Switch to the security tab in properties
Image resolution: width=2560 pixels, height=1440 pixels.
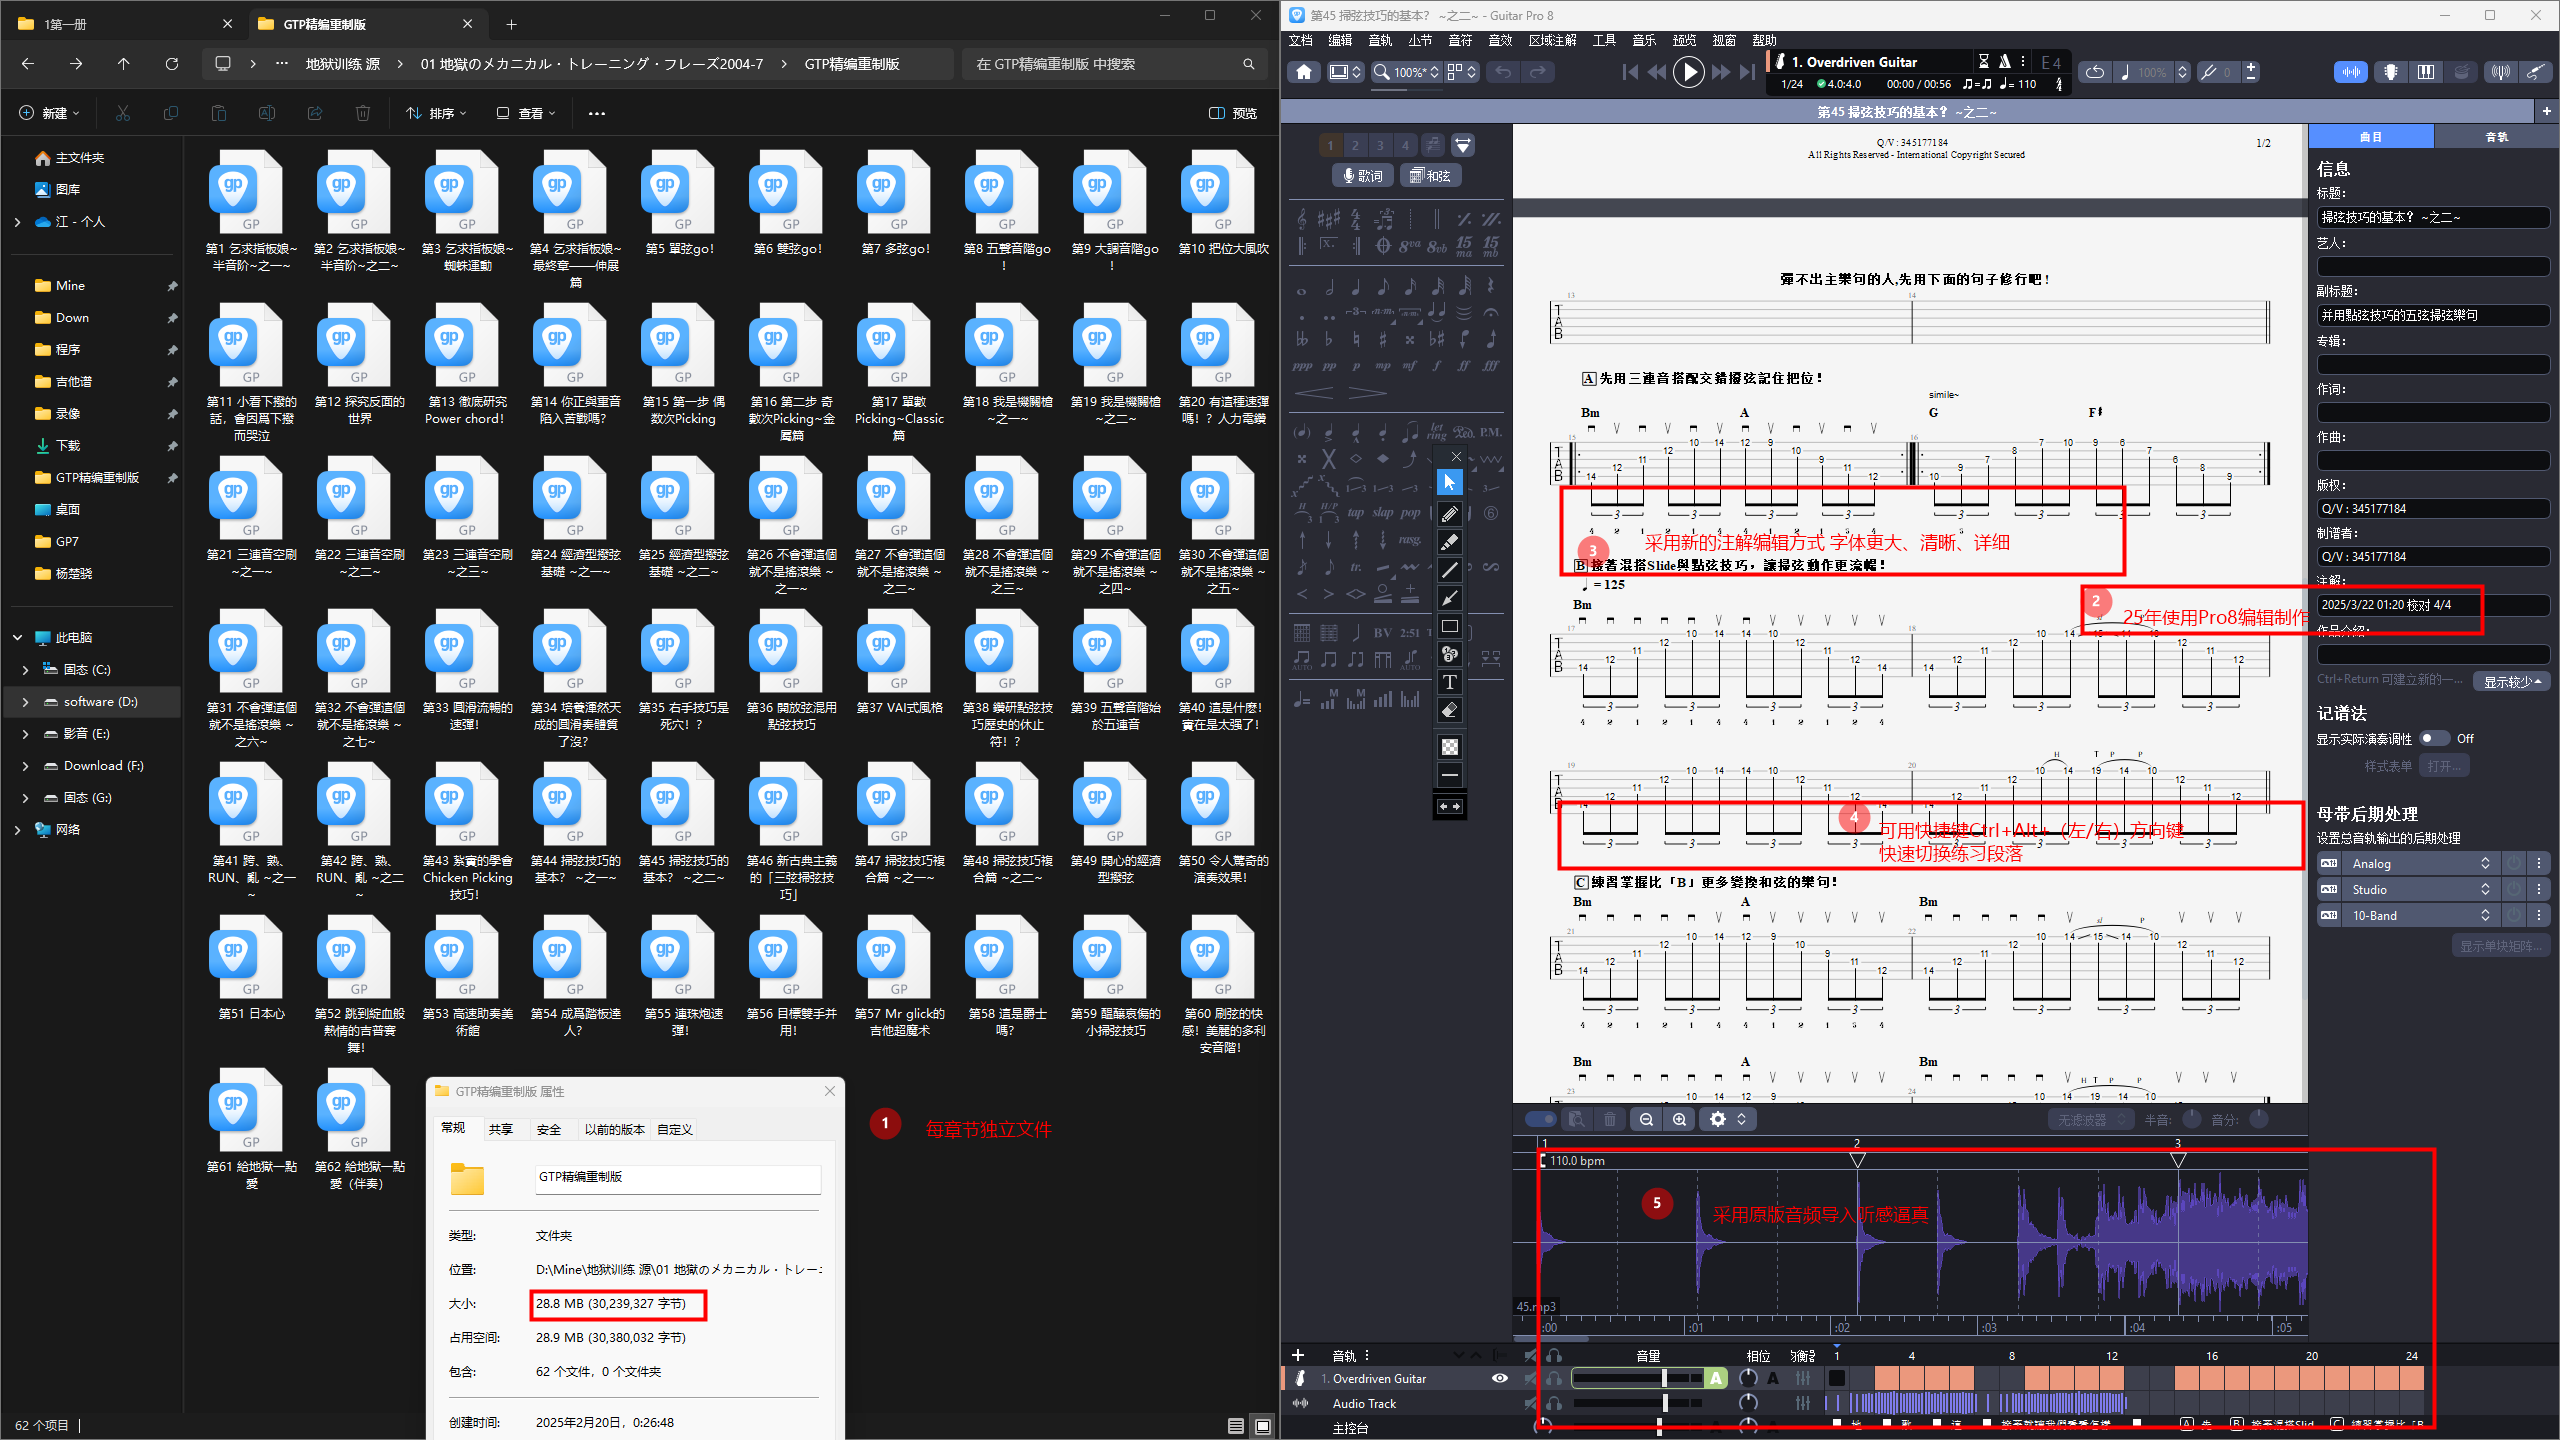[549, 1129]
